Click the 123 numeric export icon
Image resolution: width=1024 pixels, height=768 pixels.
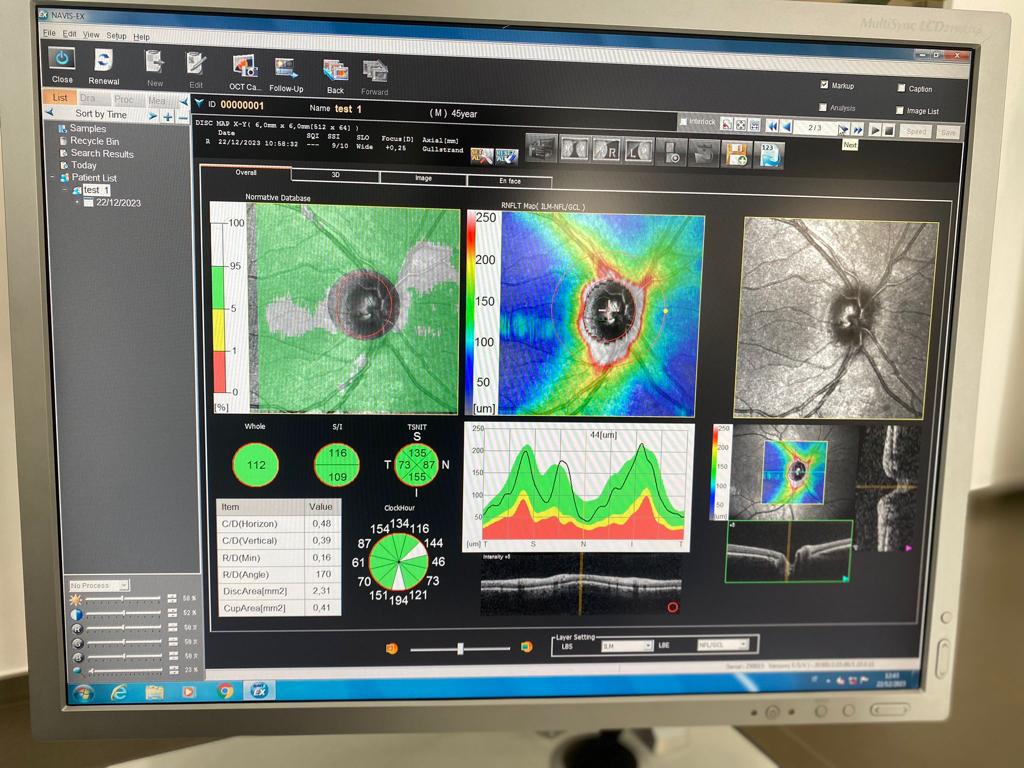pyautogui.click(x=769, y=156)
